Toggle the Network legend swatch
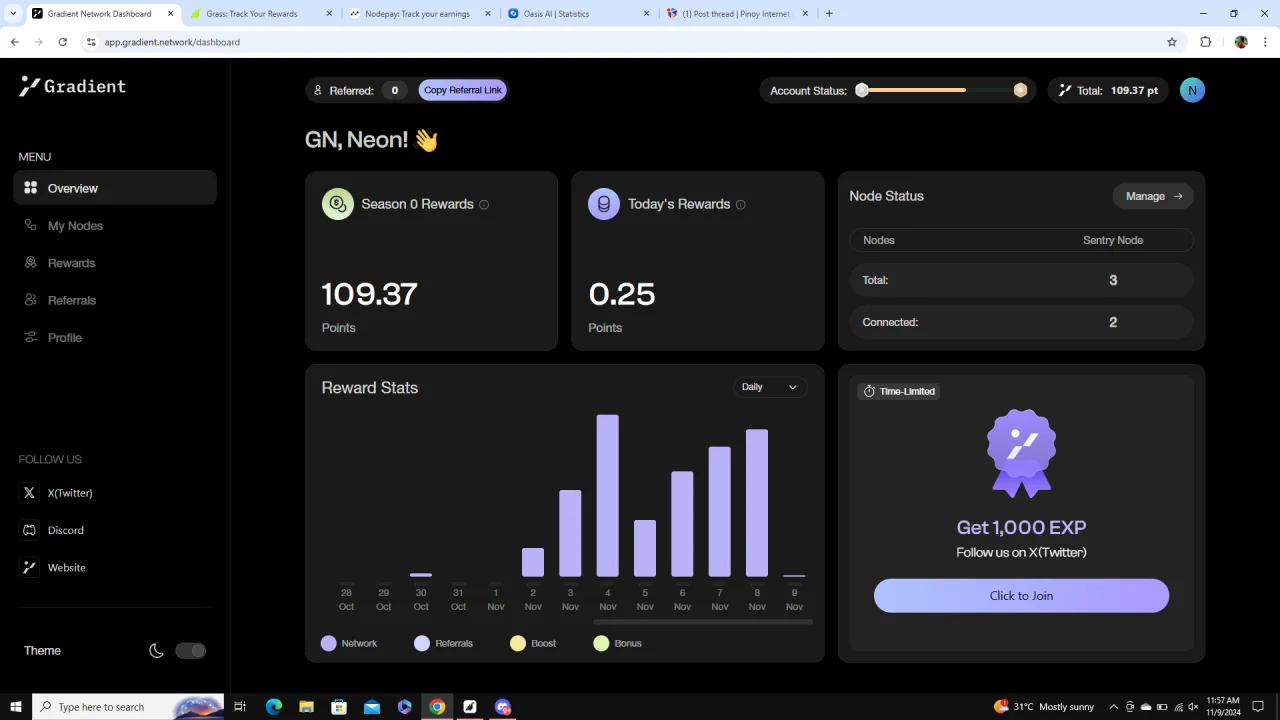Image resolution: width=1280 pixels, height=720 pixels. tap(329, 643)
